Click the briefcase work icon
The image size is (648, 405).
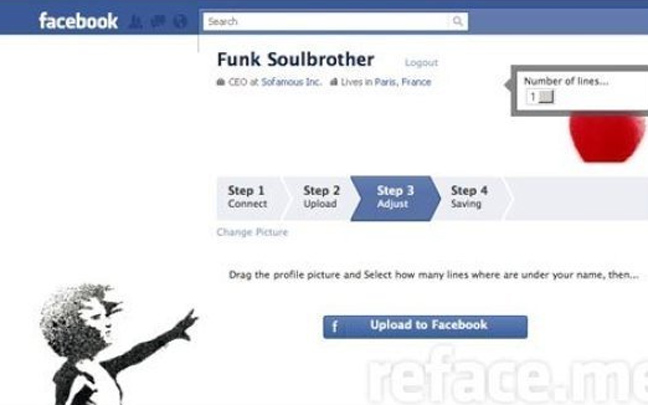(221, 82)
